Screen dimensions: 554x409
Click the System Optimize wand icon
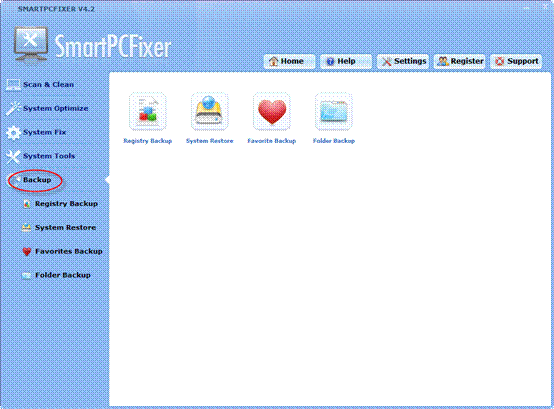coord(13,108)
